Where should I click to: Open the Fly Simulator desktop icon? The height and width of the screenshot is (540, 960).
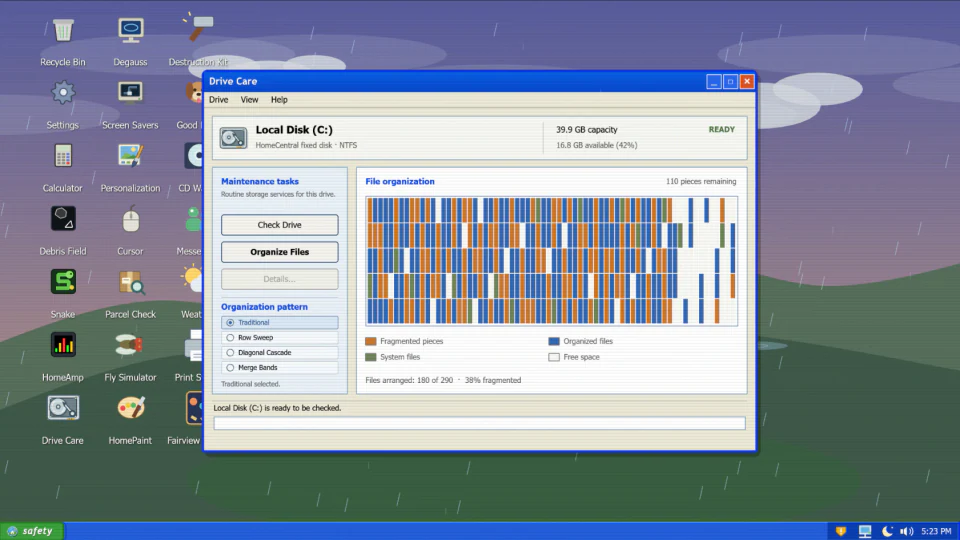click(x=129, y=345)
